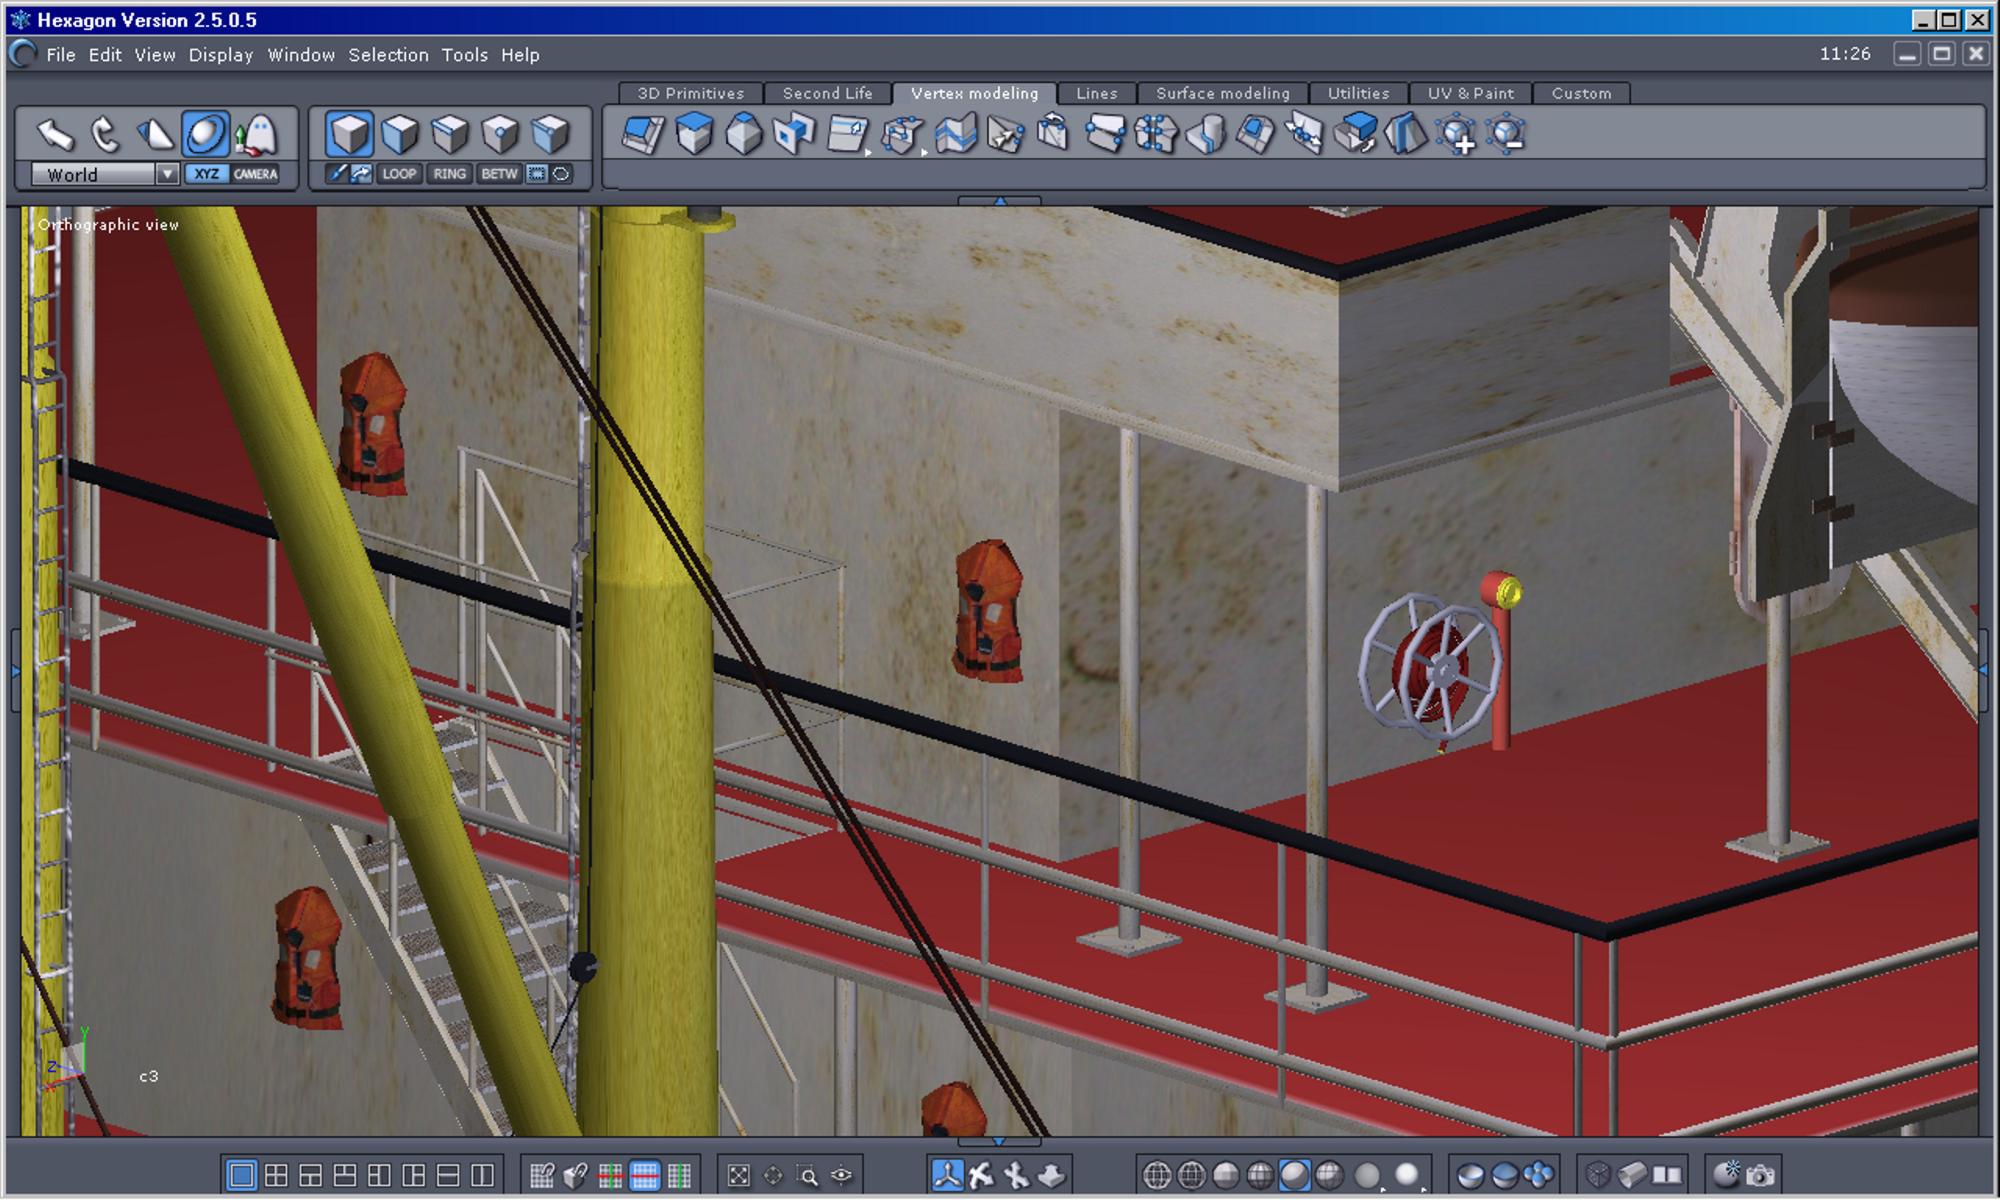2000x1200 pixels.
Task: Activate the rotate manipulator tool
Action: 105,133
